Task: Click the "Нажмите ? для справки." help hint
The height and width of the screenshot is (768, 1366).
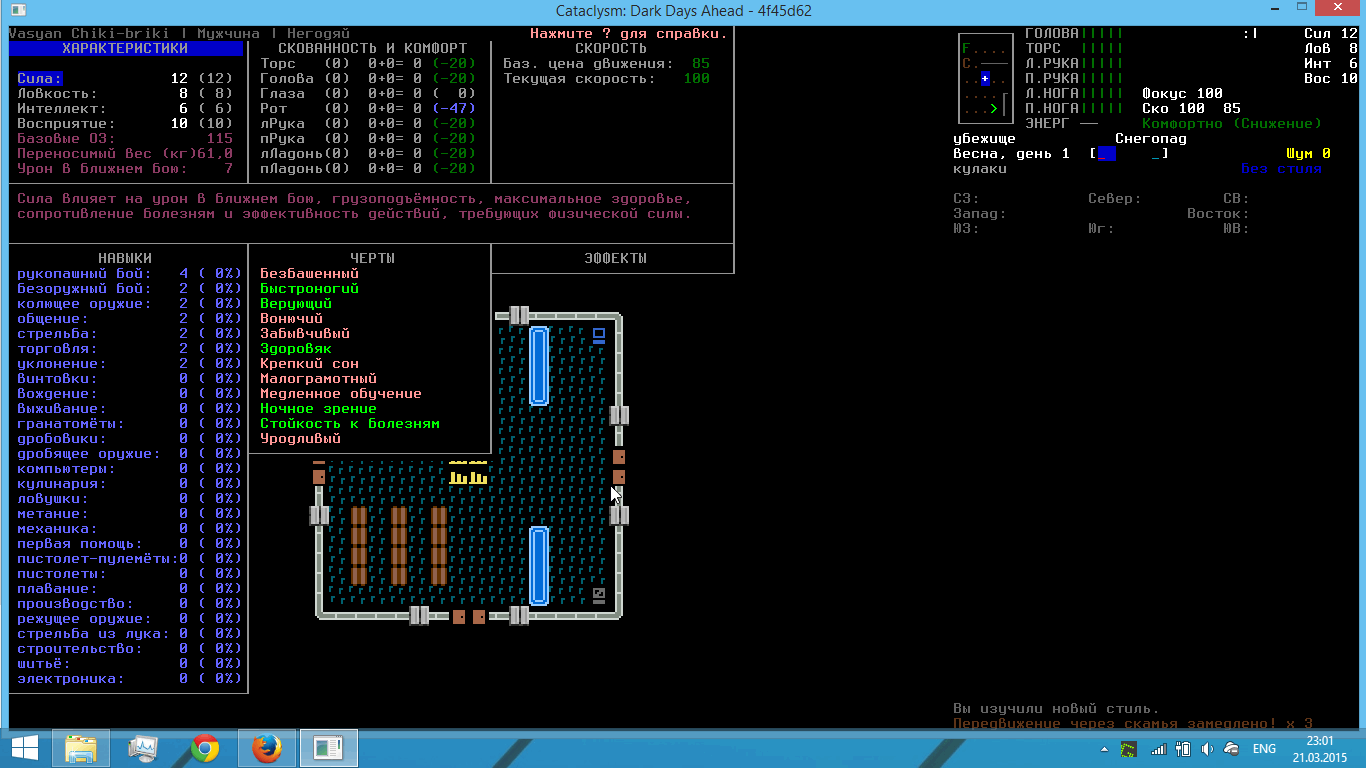Action: coord(629,33)
